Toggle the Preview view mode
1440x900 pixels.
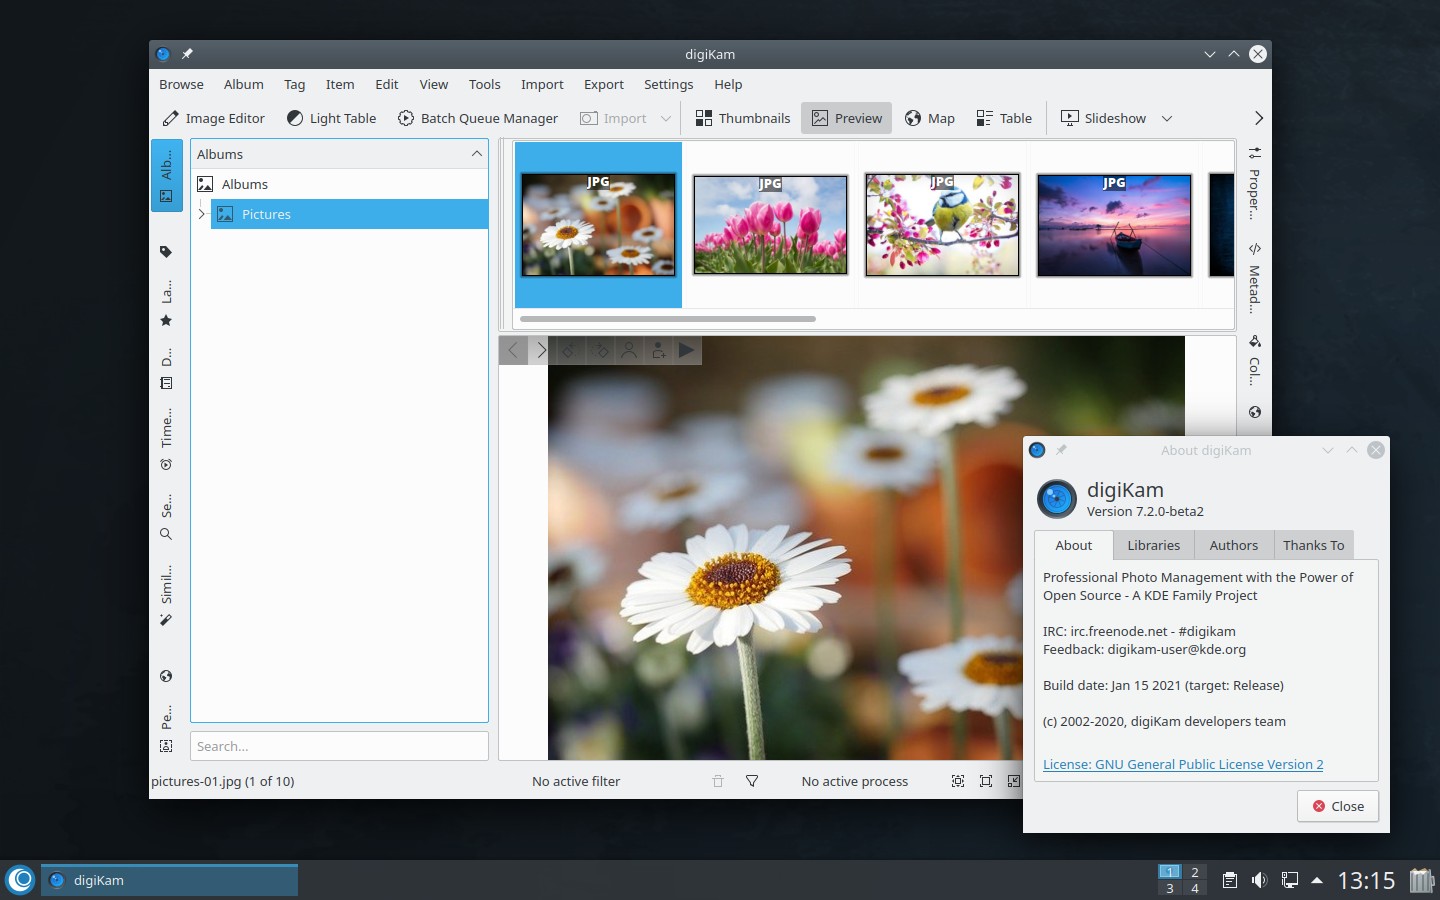tap(847, 118)
